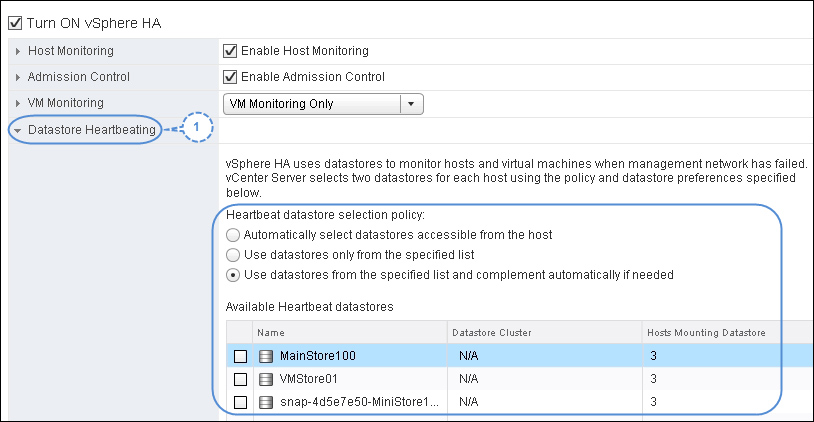Click the MainStore100 datastore icon

tap(266, 356)
